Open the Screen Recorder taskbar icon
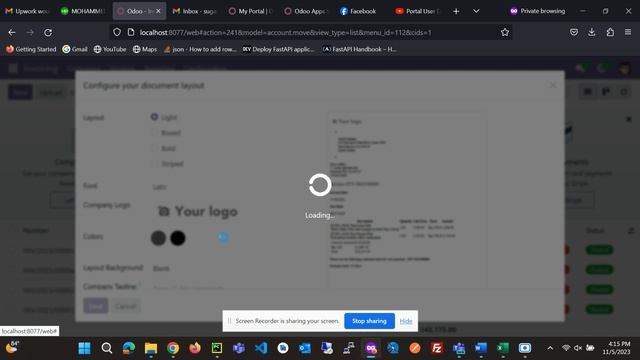The image size is (640, 360). click(525, 348)
